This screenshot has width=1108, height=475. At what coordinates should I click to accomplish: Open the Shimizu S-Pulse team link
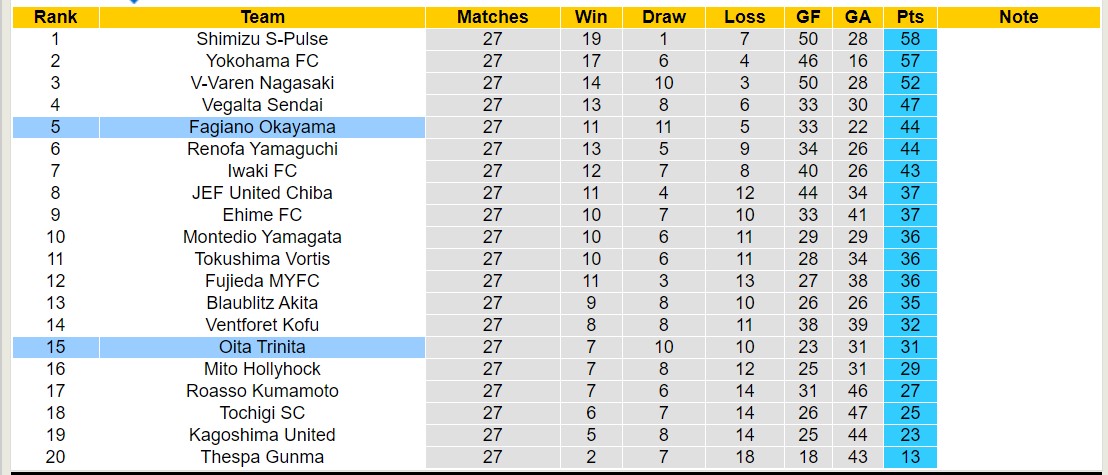tap(262, 39)
